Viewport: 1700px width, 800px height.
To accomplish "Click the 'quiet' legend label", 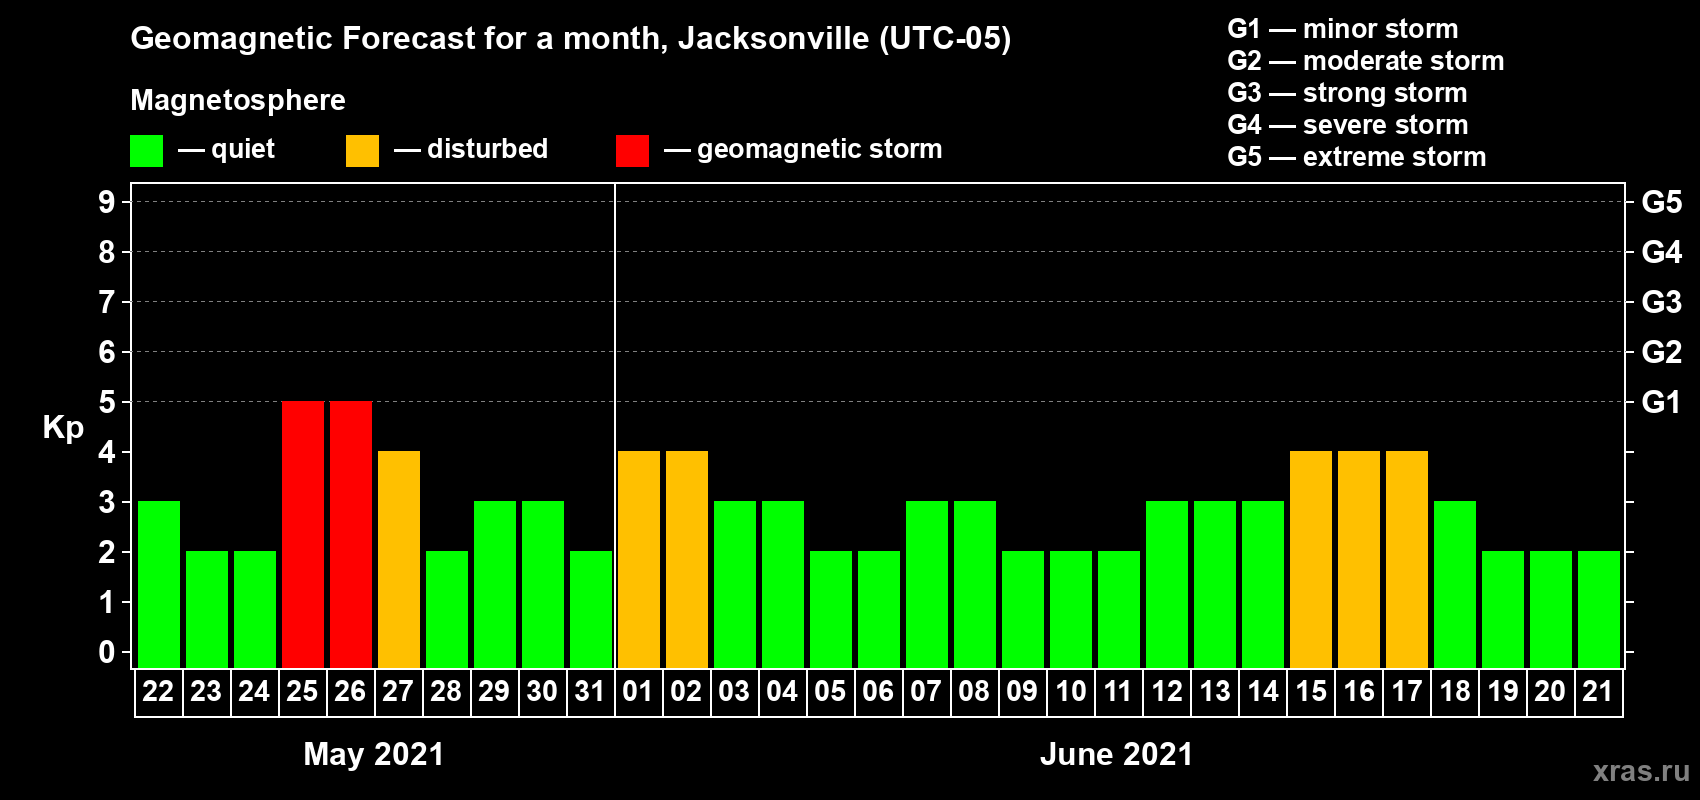I will (x=243, y=150).
